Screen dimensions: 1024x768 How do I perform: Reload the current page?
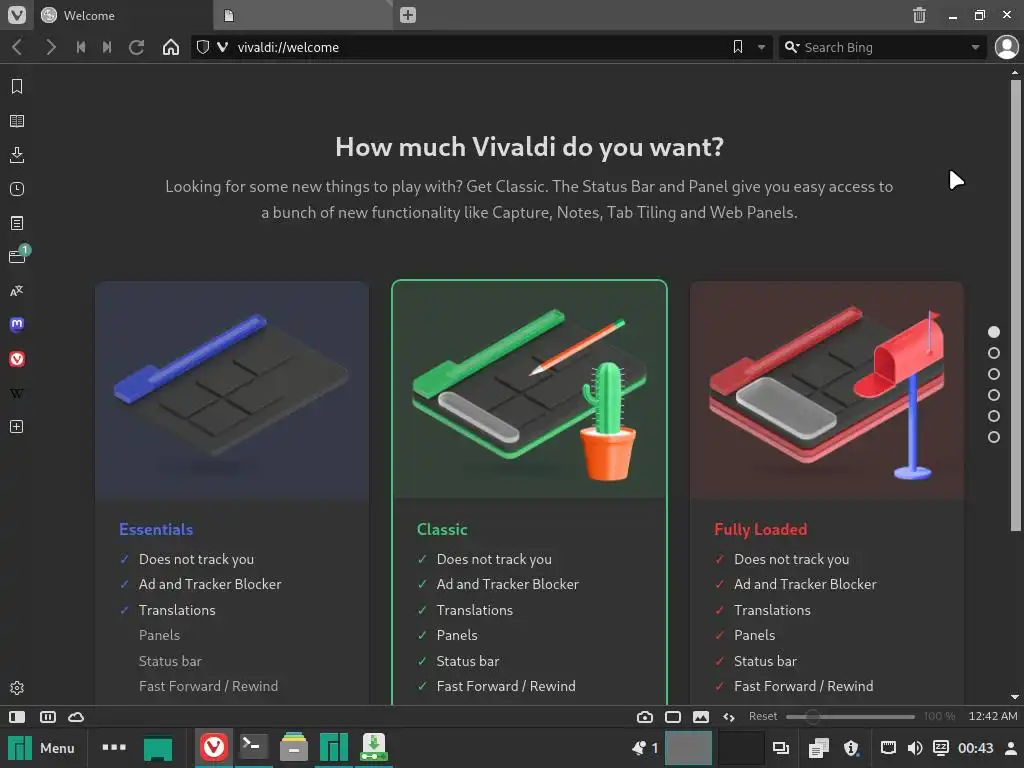coord(136,47)
